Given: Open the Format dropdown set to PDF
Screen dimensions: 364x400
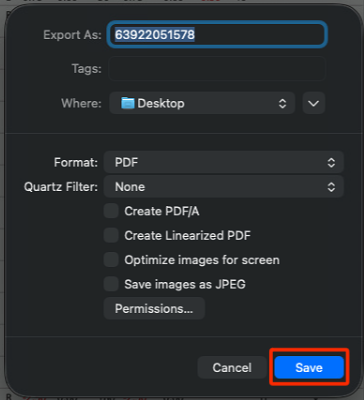Looking at the screenshot, I should pos(224,162).
